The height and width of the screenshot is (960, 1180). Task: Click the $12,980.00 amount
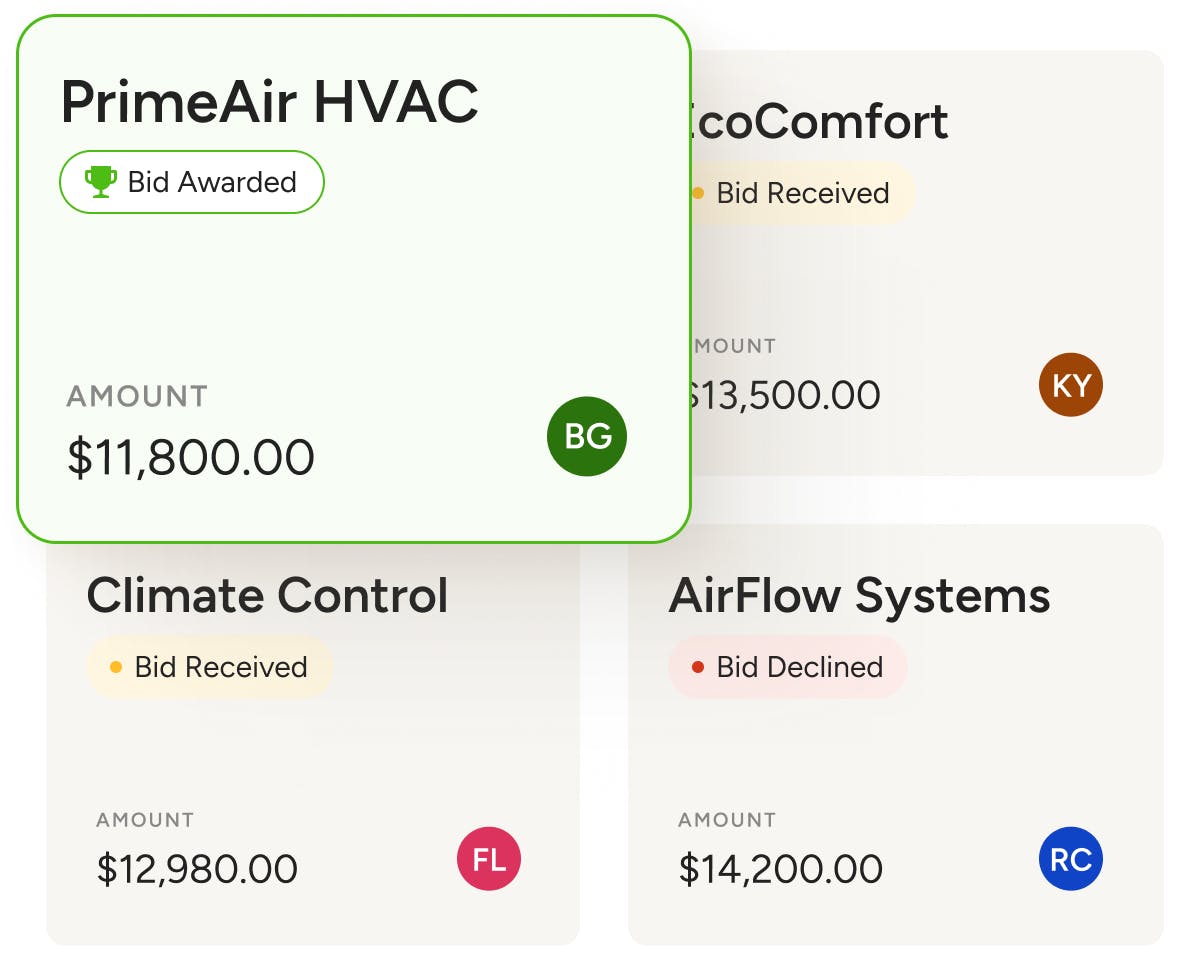click(197, 868)
